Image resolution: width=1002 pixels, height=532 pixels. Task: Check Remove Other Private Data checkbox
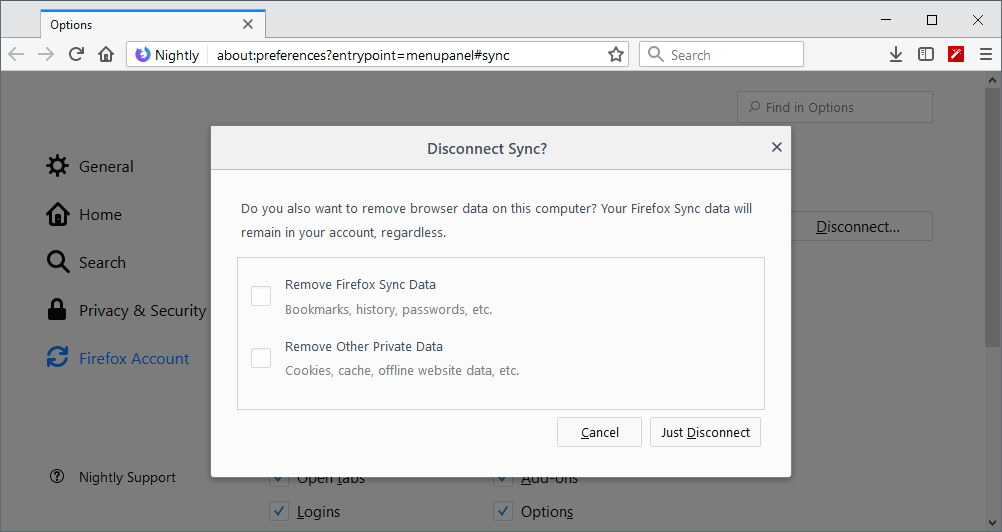click(x=261, y=358)
